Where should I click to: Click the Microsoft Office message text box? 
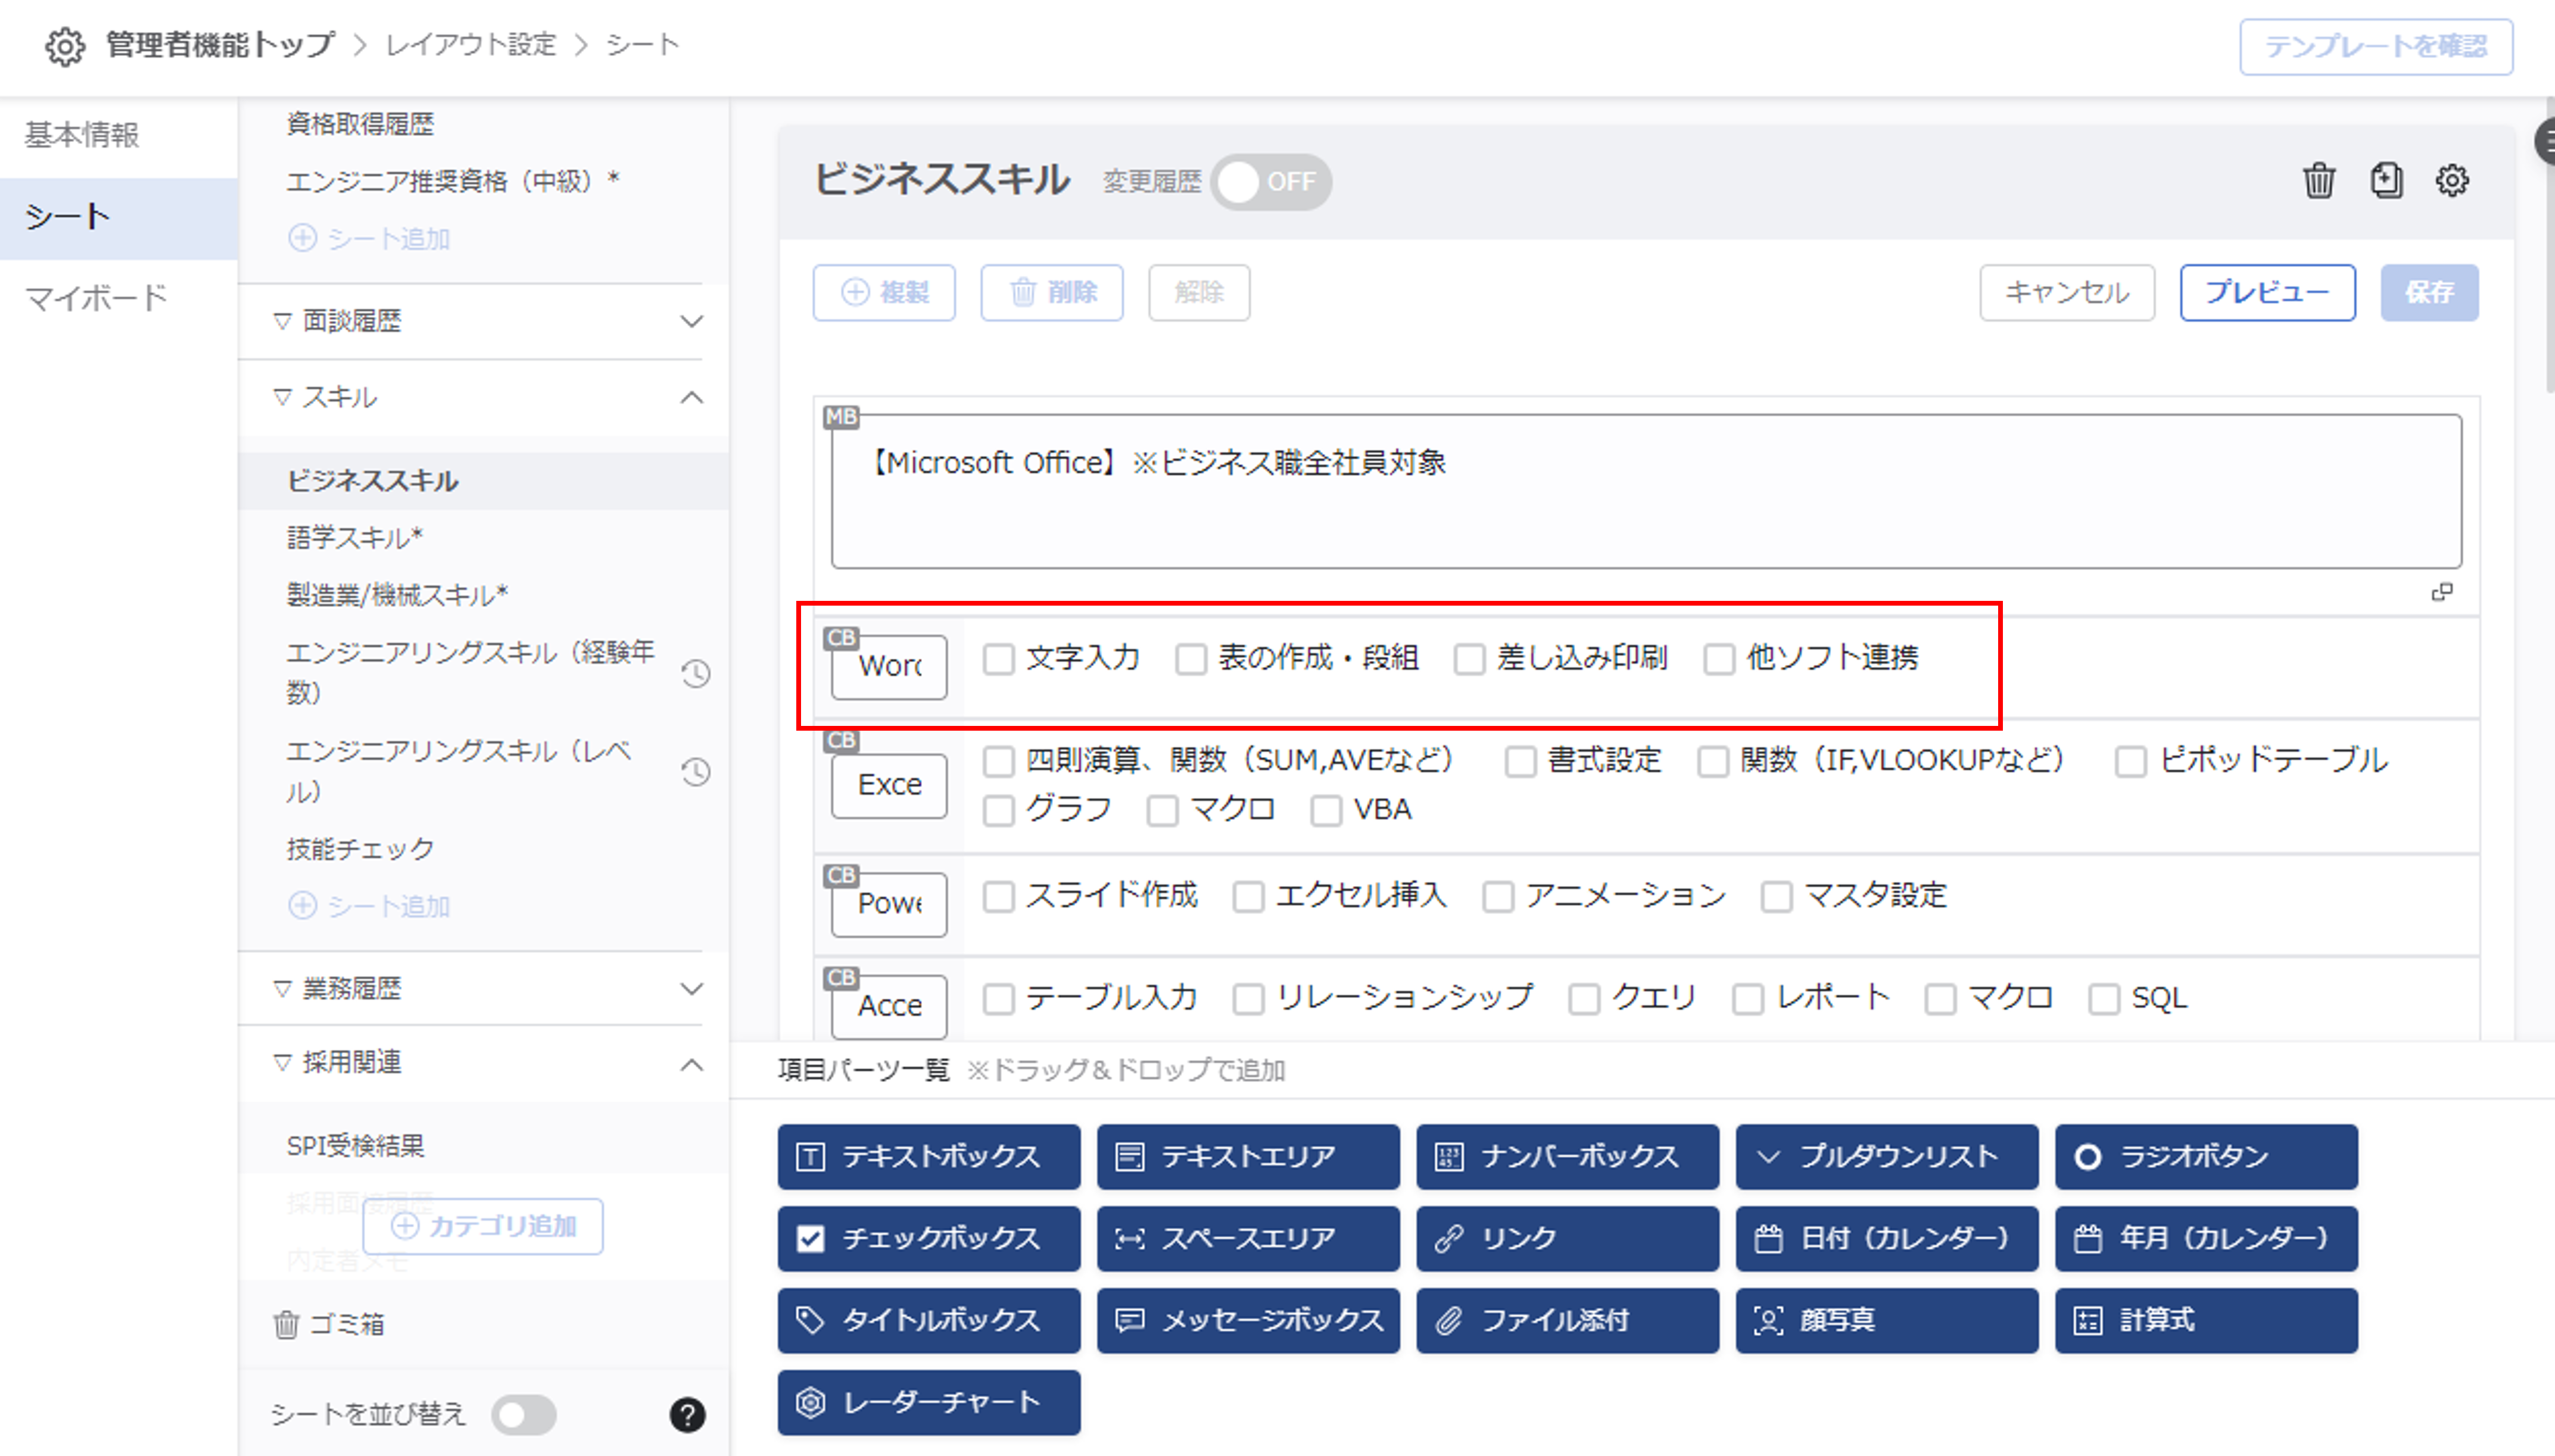click(1645, 490)
